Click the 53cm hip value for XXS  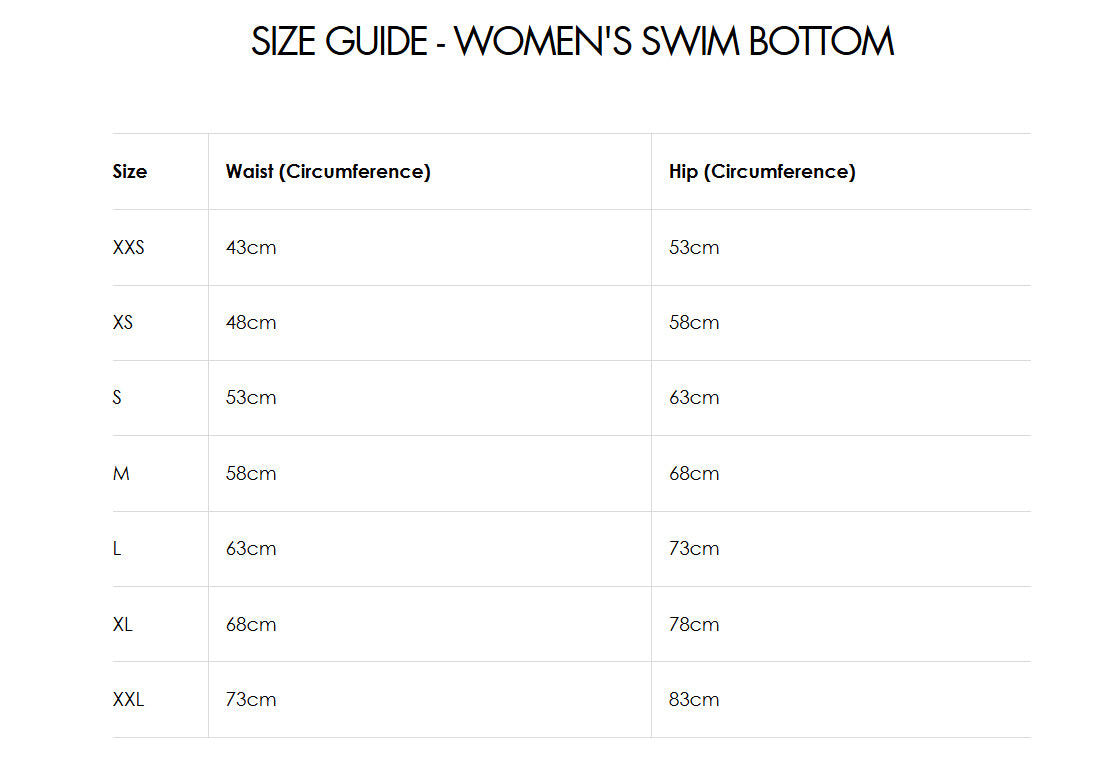694,248
